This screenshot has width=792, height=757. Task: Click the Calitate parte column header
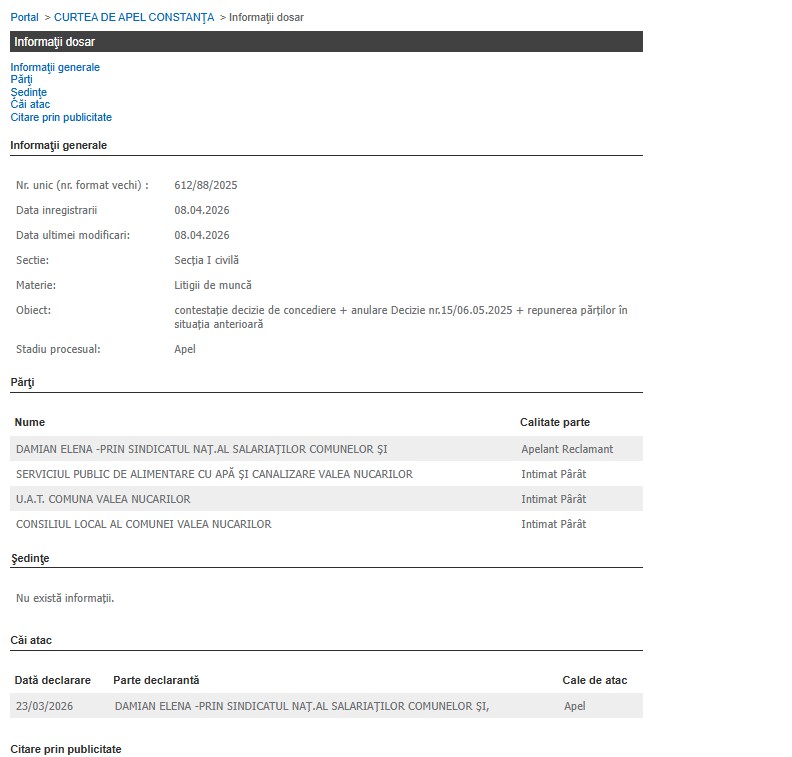pyautogui.click(x=554, y=422)
